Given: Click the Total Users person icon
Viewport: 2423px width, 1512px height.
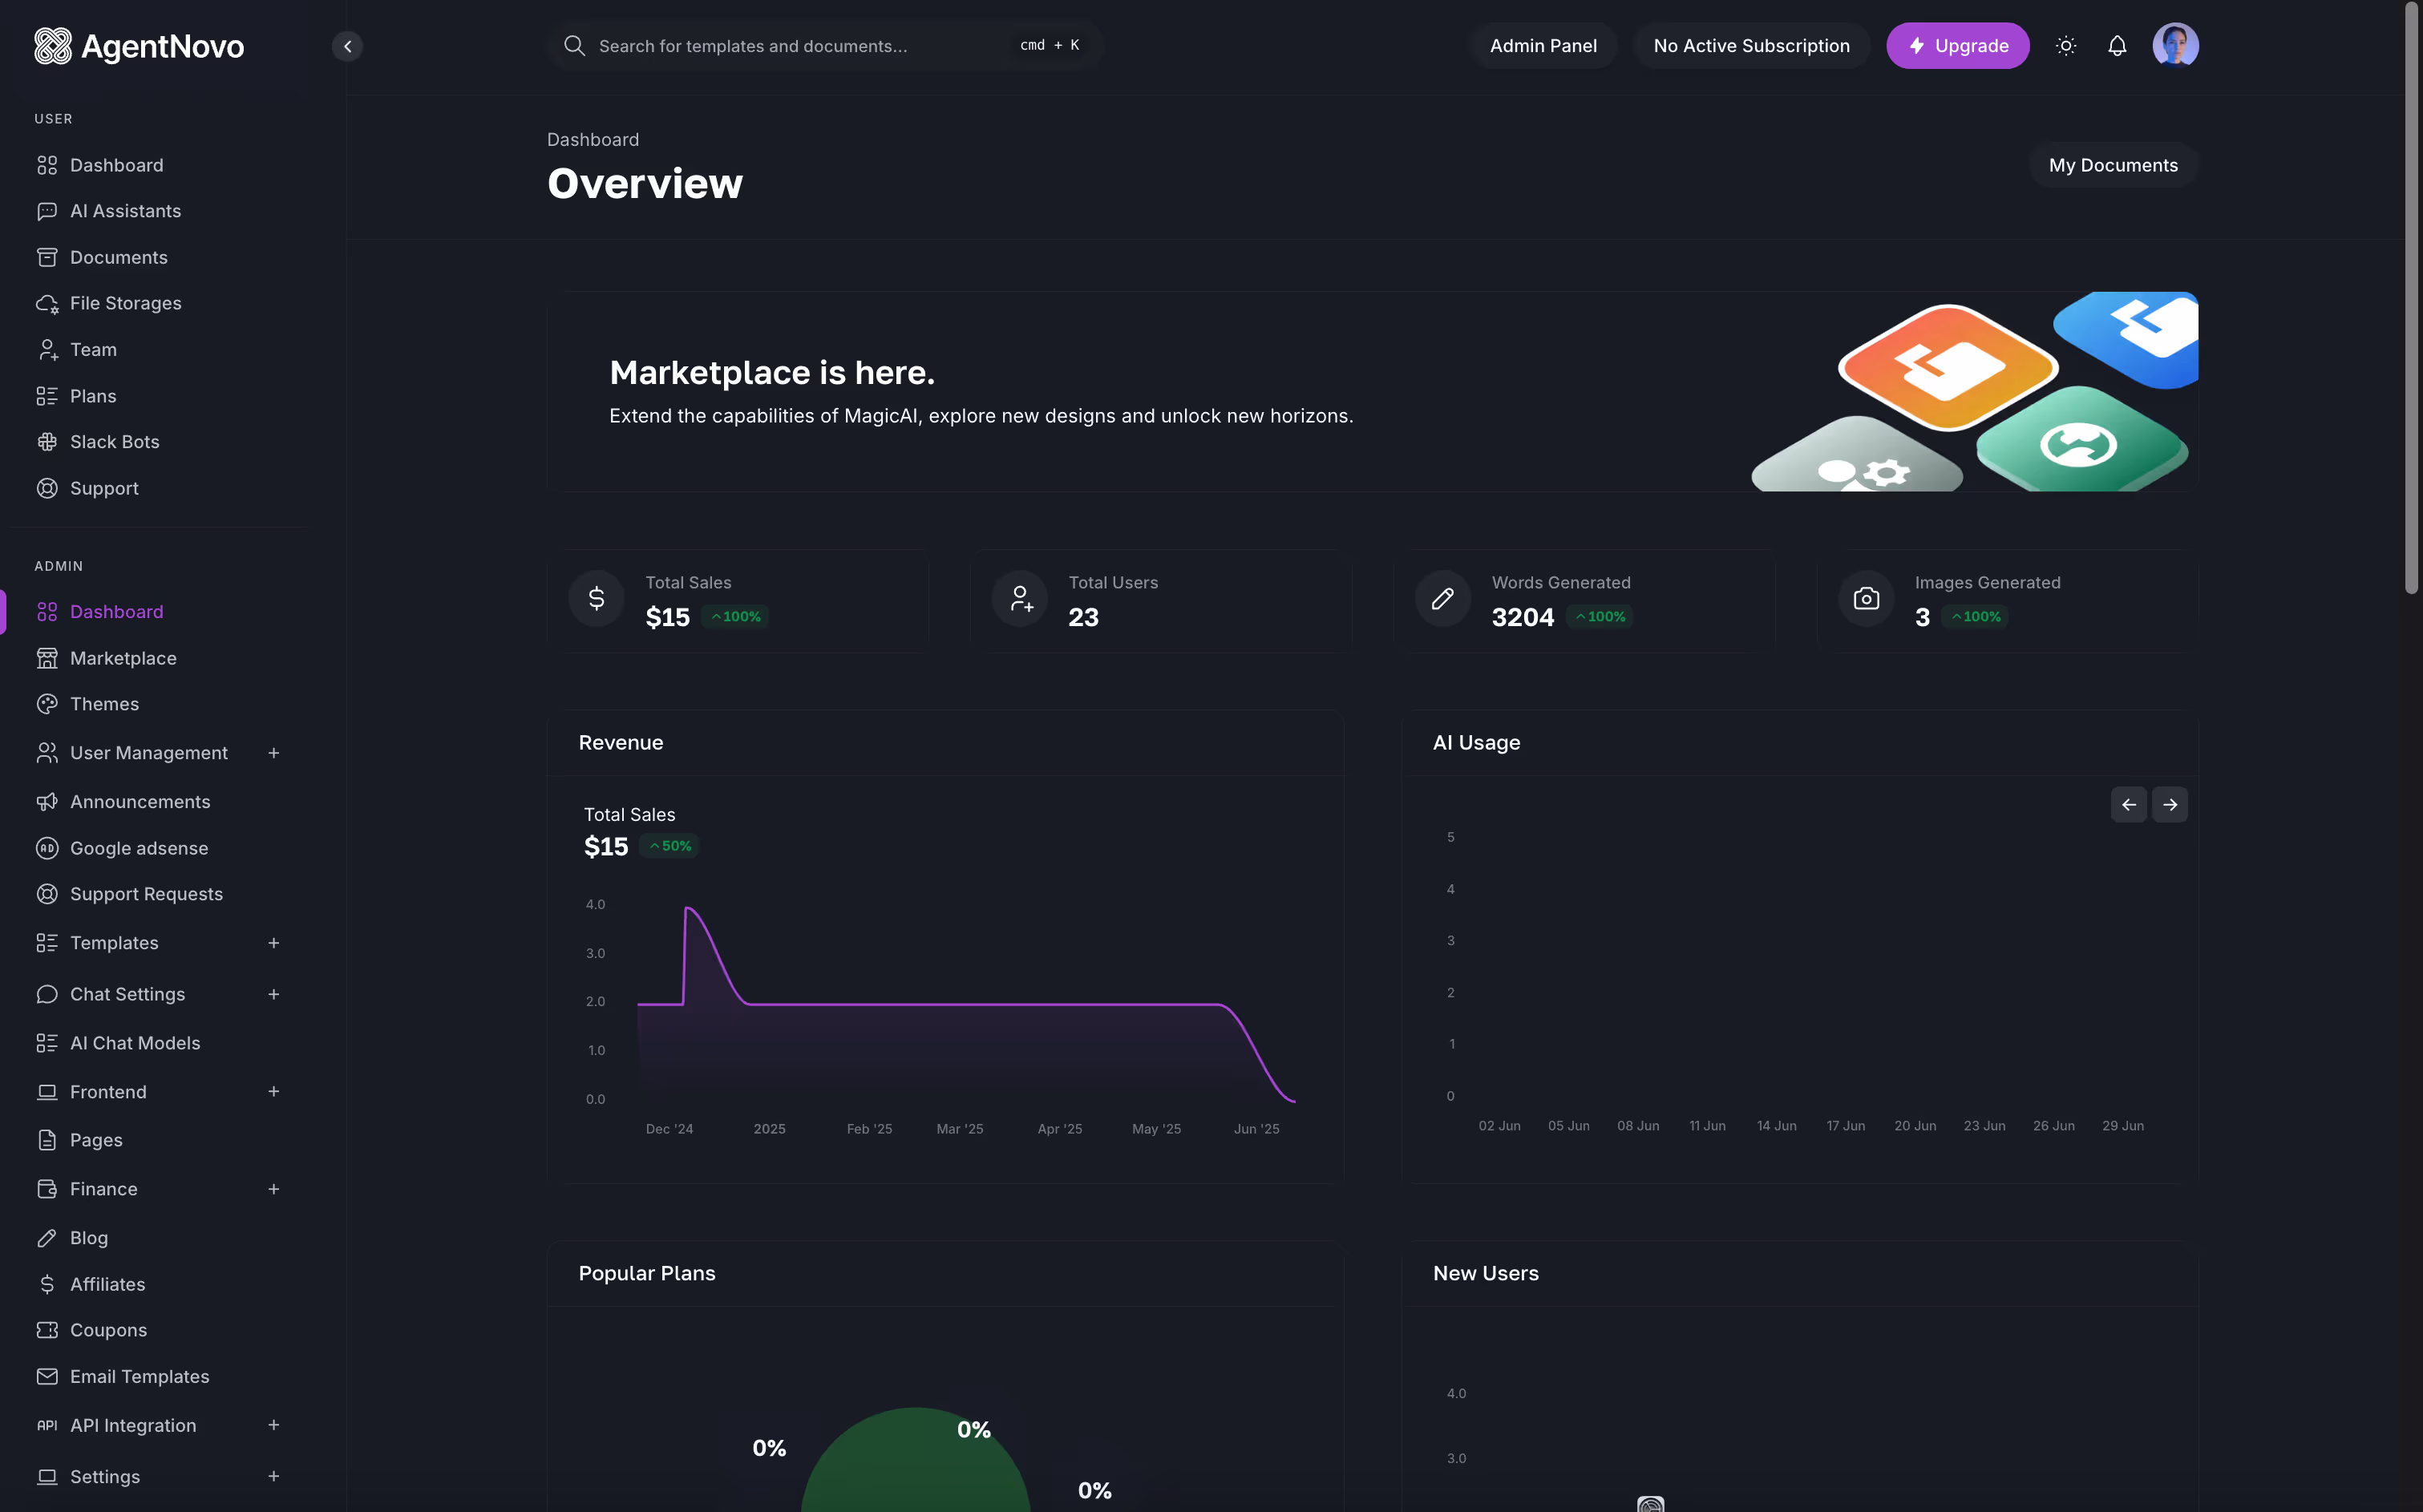Looking at the screenshot, I should (1020, 599).
